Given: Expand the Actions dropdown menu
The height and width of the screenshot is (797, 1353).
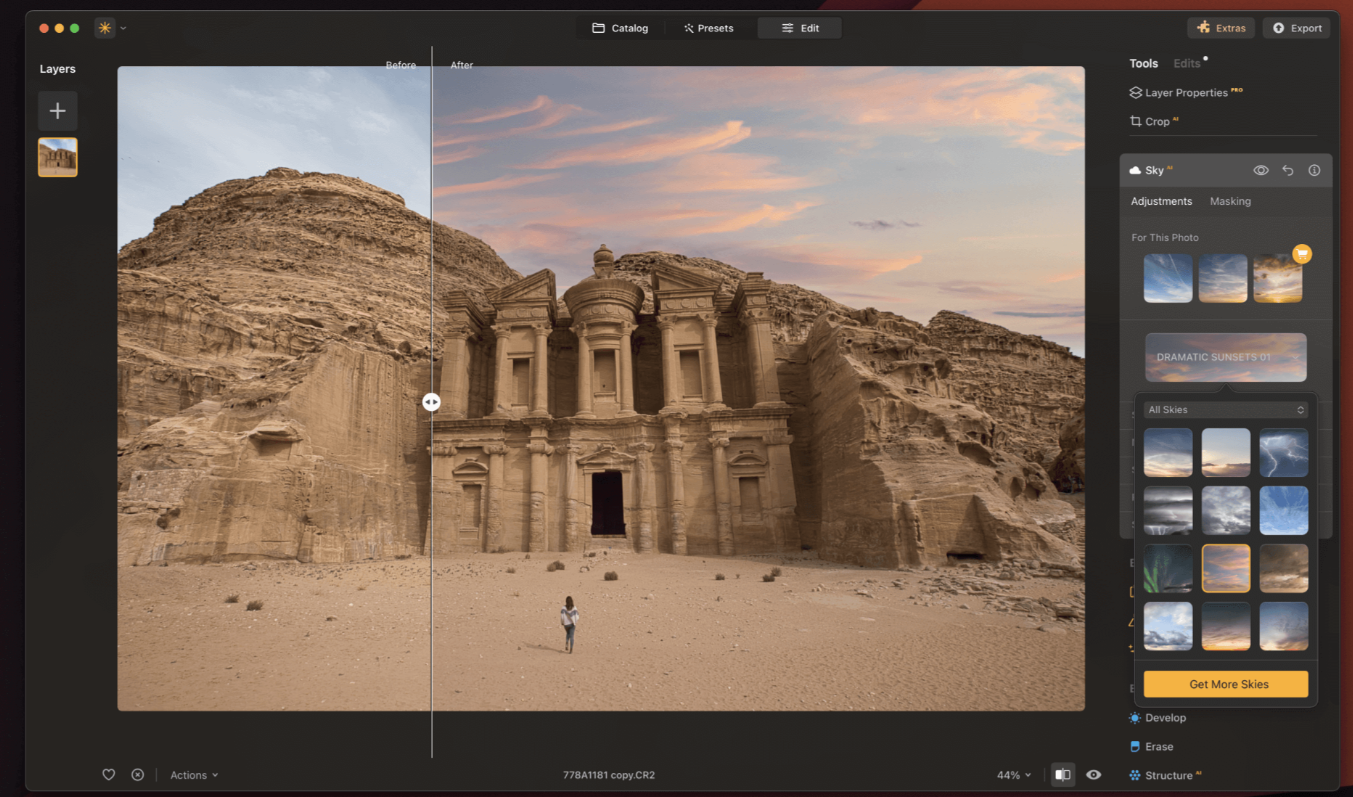Looking at the screenshot, I should [194, 775].
